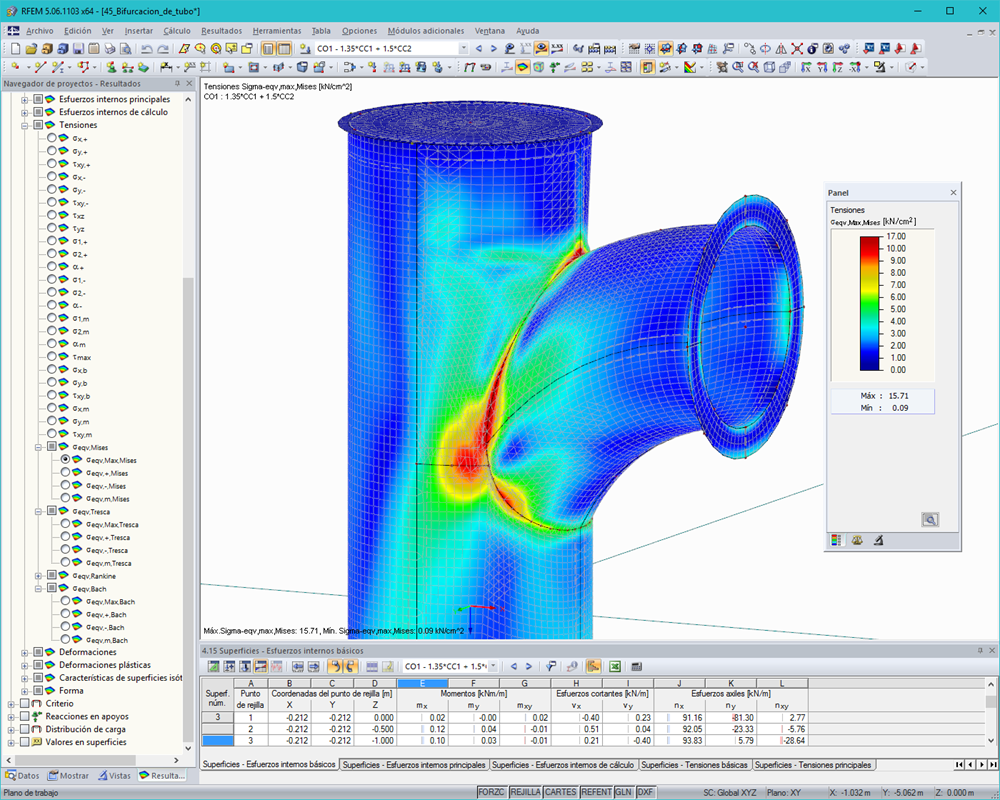Click the new line tool icon
Image resolution: width=1000 pixels, height=800 pixels.
click(40, 67)
